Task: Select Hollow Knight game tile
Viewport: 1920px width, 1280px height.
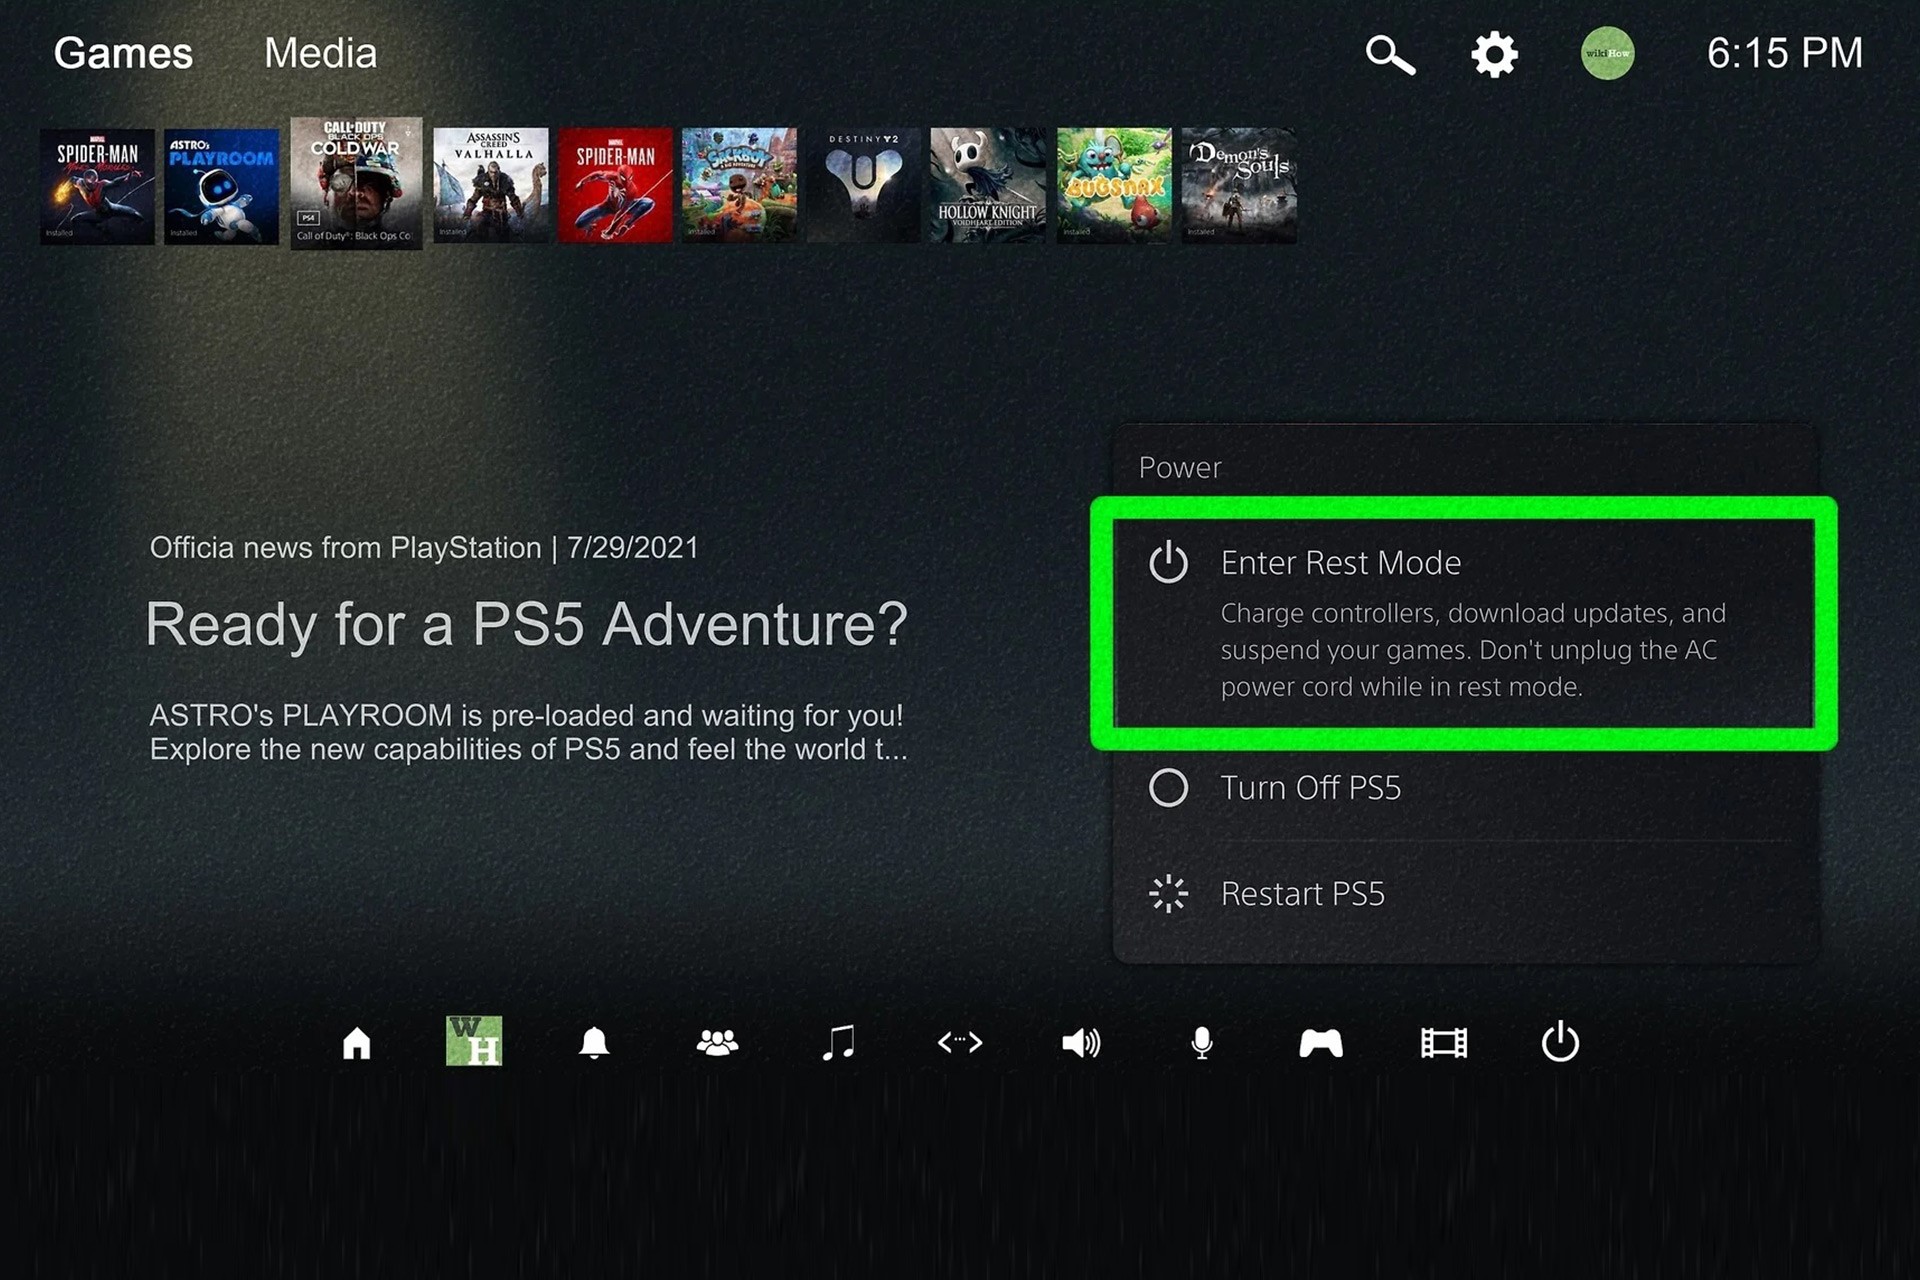Action: (x=987, y=186)
